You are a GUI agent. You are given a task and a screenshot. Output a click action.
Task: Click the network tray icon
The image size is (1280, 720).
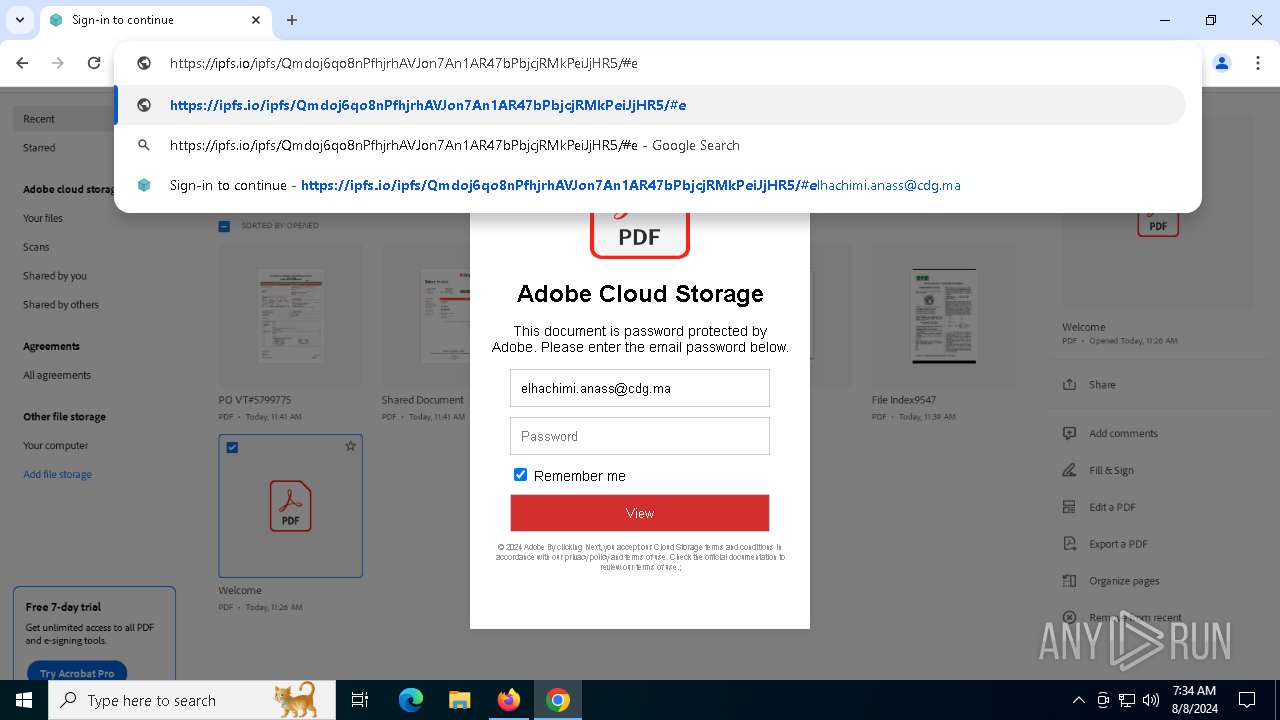pyautogui.click(x=1127, y=700)
